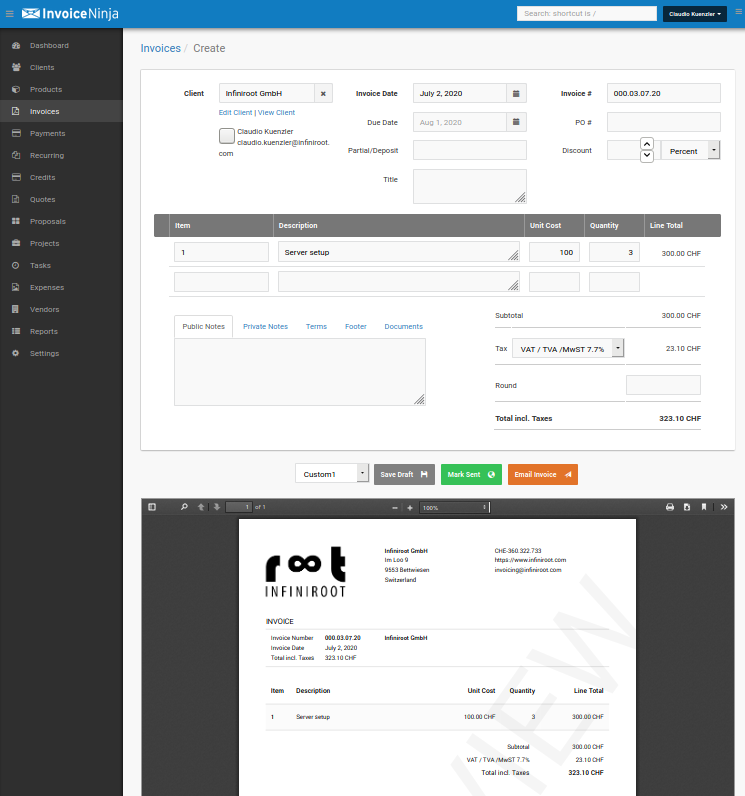Check the Claudio Kuenzler contact checkbox
The image size is (745, 796).
(227, 135)
